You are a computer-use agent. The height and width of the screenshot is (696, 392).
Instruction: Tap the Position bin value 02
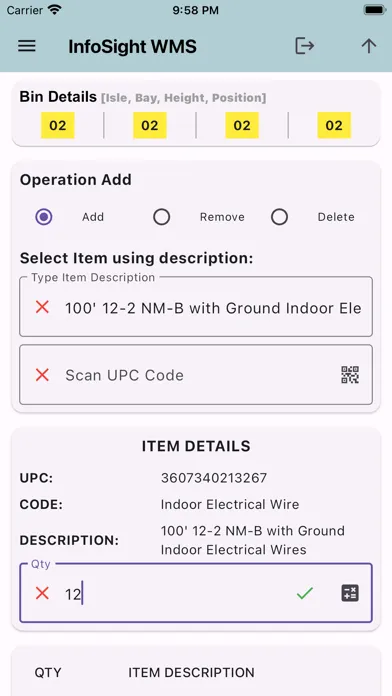point(334,125)
